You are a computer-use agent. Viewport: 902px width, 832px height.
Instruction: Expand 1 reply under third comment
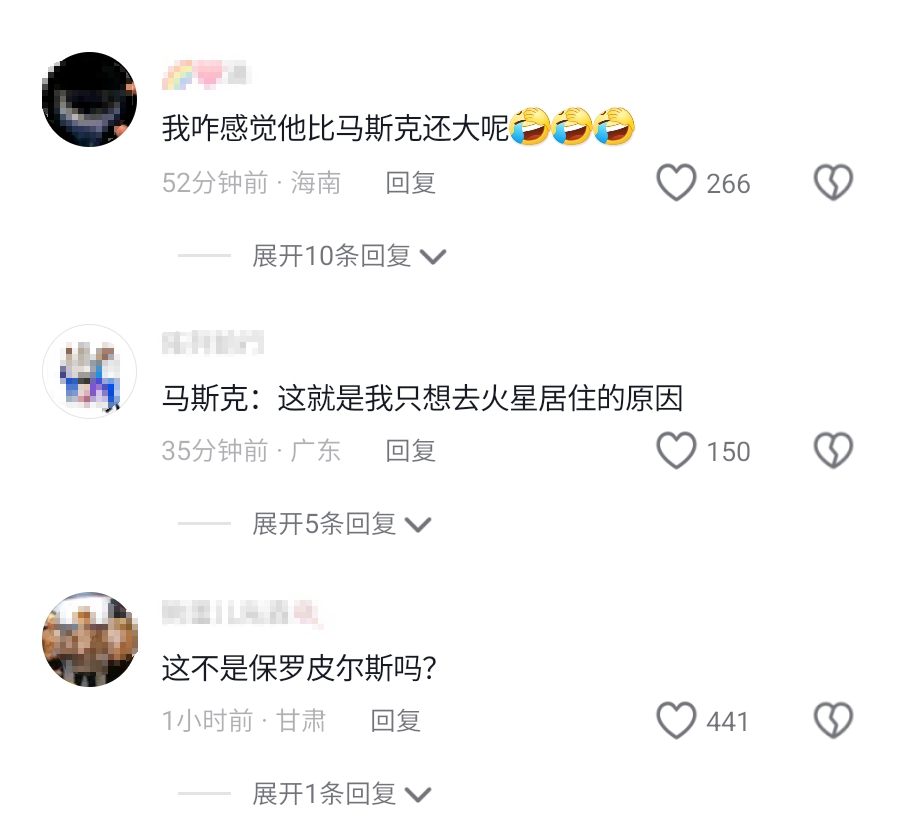tap(341, 794)
